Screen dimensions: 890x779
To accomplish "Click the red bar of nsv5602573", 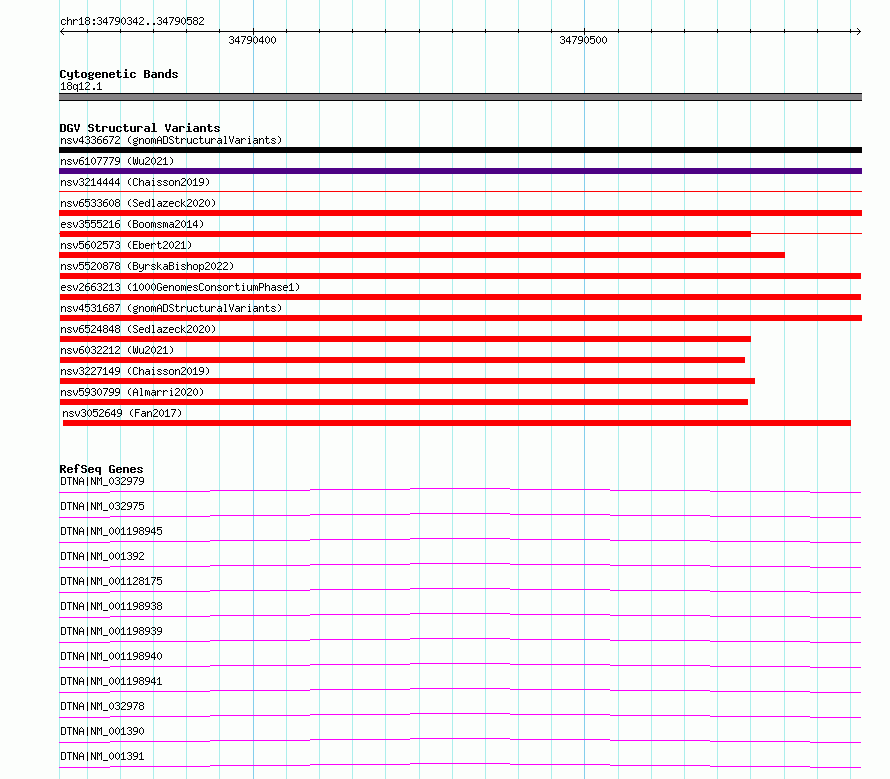I will click(x=422, y=255).
